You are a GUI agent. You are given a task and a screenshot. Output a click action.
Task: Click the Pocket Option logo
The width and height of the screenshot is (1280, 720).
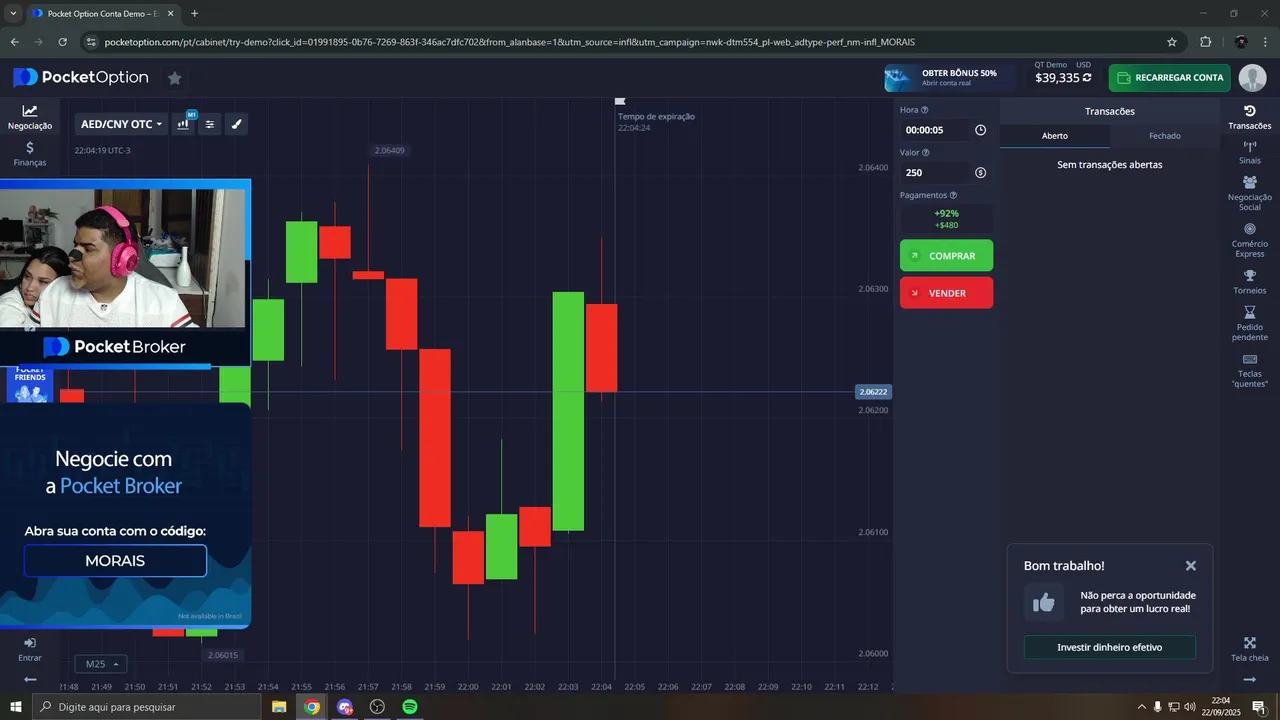81,78
